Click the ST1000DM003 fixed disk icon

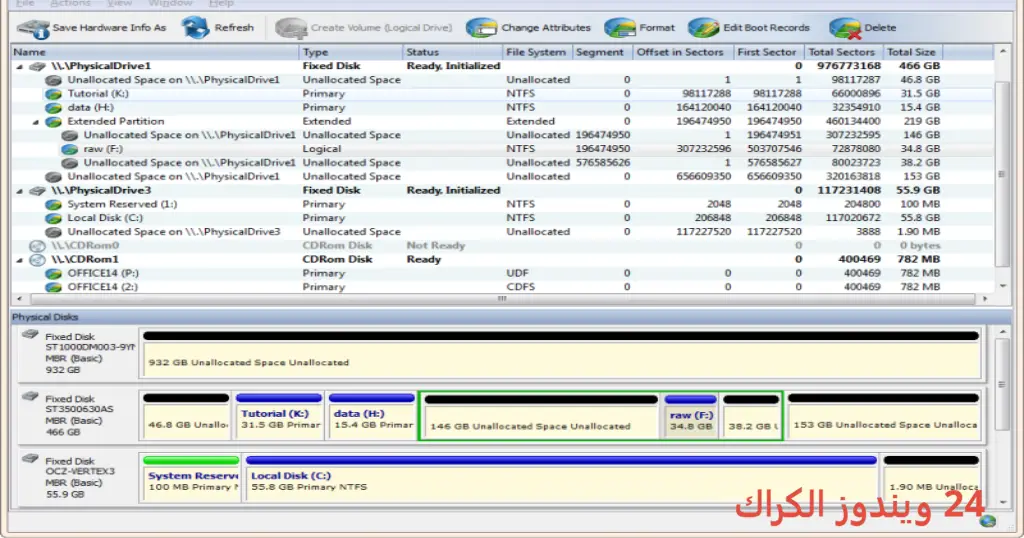point(30,334)
